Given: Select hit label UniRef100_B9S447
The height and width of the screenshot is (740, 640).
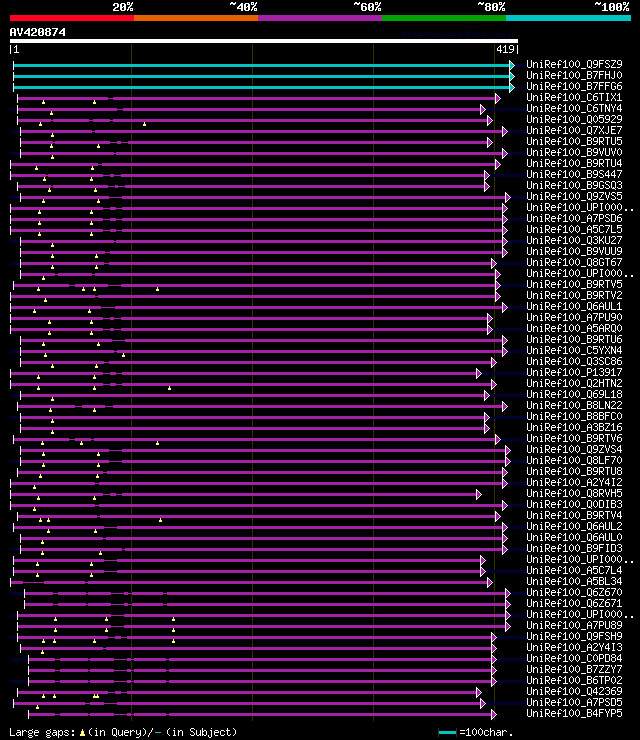Looking at the screenshot, I should [x=574, y=174].
